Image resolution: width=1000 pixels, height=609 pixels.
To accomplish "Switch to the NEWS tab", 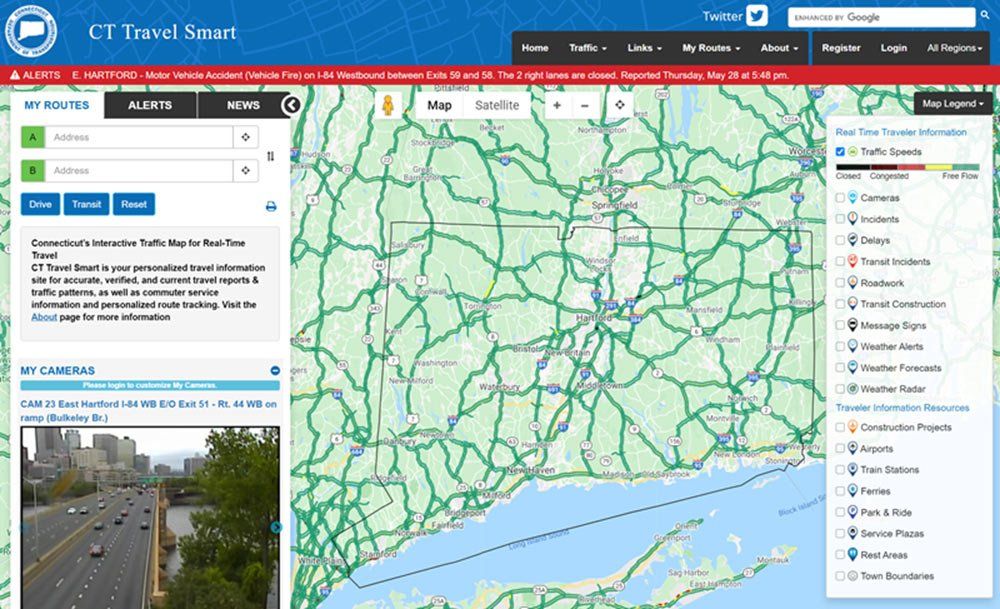I will coord(243,105).
